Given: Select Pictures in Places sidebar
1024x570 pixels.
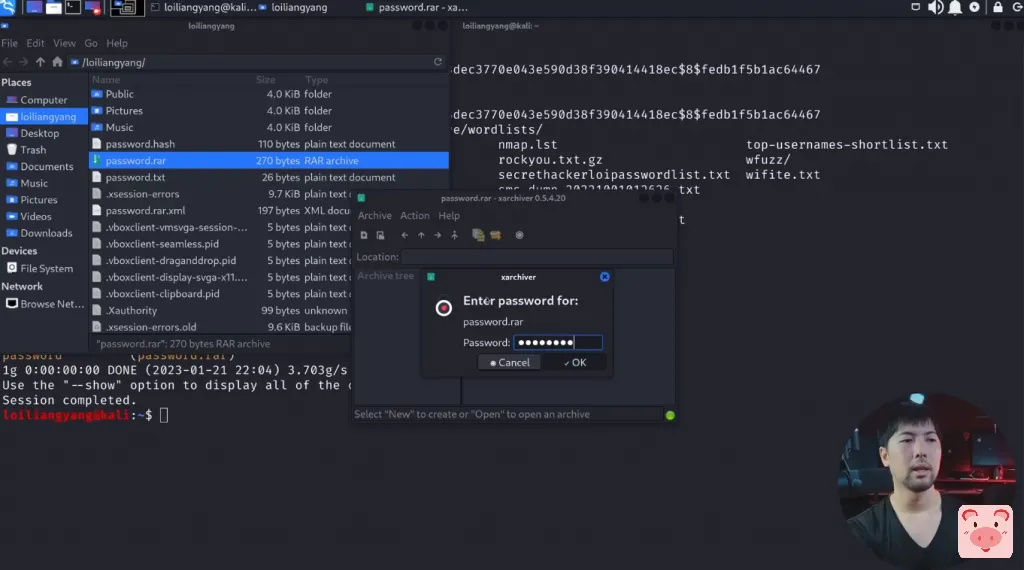Looking at the screenshot, I should (x=43, y=200).
